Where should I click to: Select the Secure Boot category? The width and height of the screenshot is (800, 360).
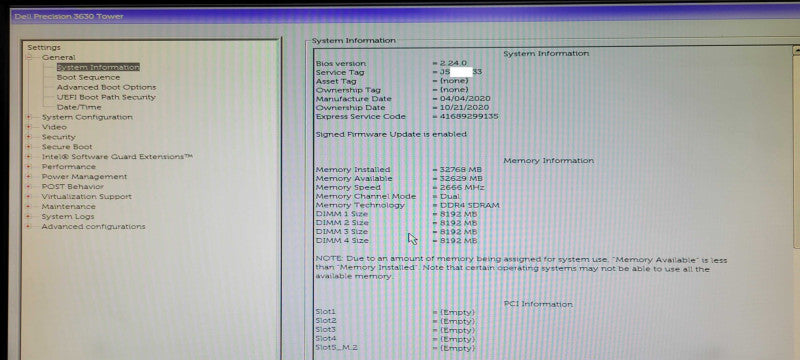67,147
